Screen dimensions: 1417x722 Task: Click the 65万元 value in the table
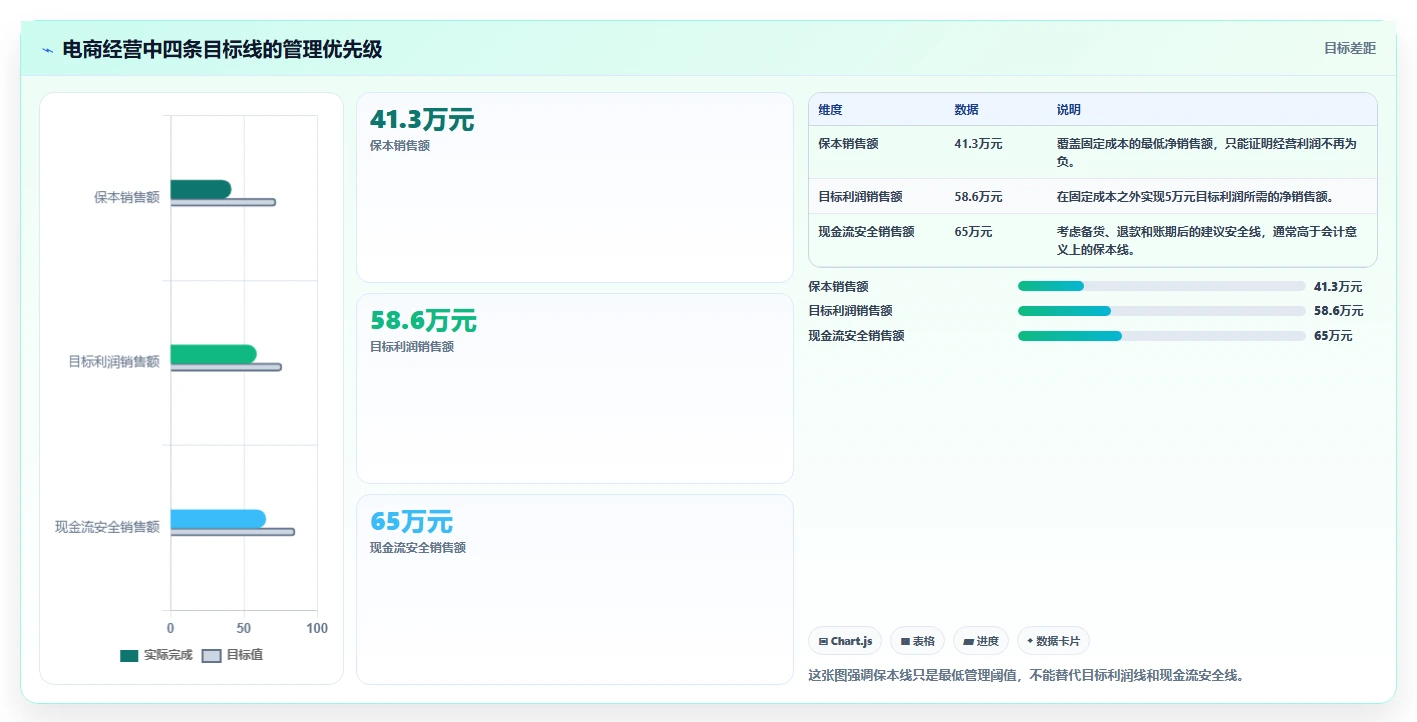[x=973, y=232]
